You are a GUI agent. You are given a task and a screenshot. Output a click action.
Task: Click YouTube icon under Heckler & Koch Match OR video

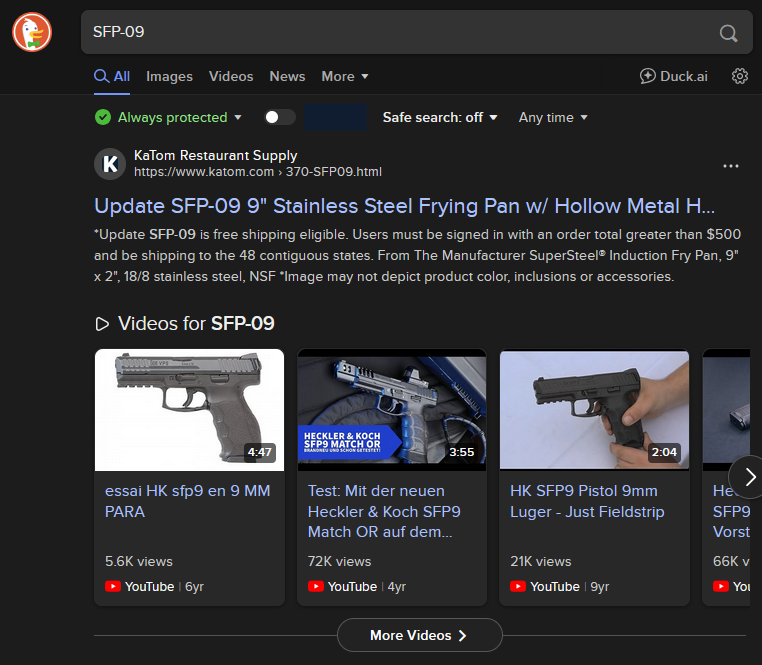(315, 586)
